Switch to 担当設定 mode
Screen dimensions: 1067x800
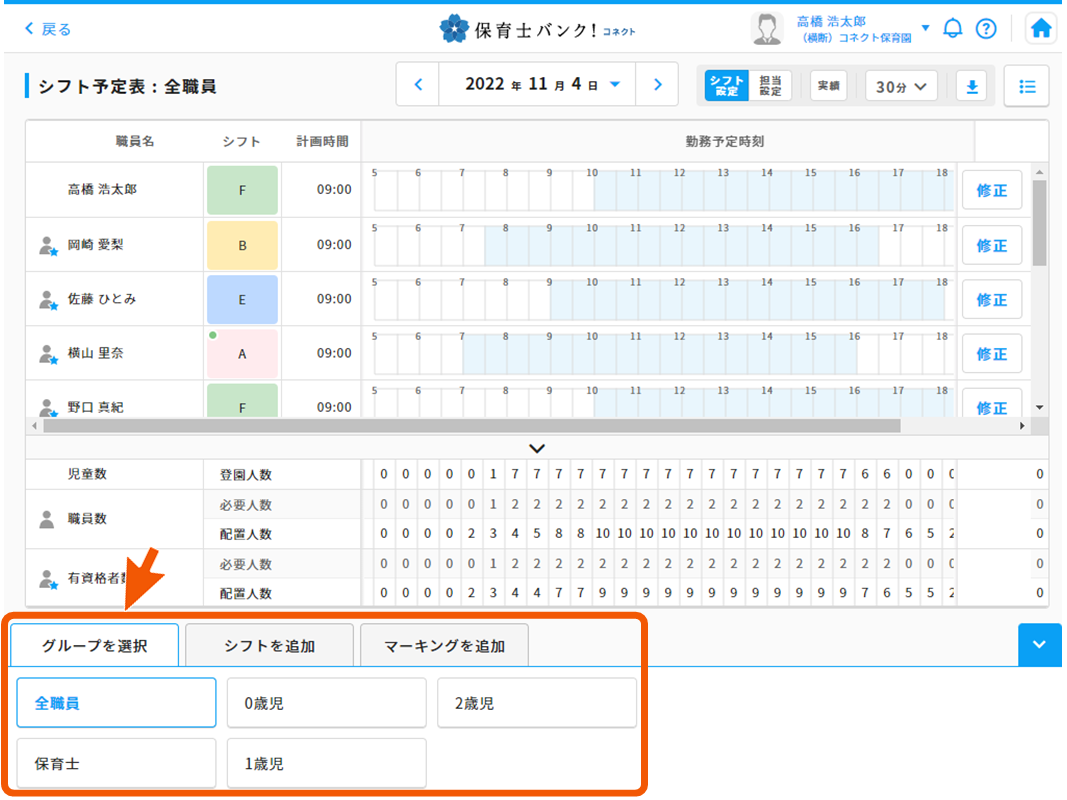(772, 86)
